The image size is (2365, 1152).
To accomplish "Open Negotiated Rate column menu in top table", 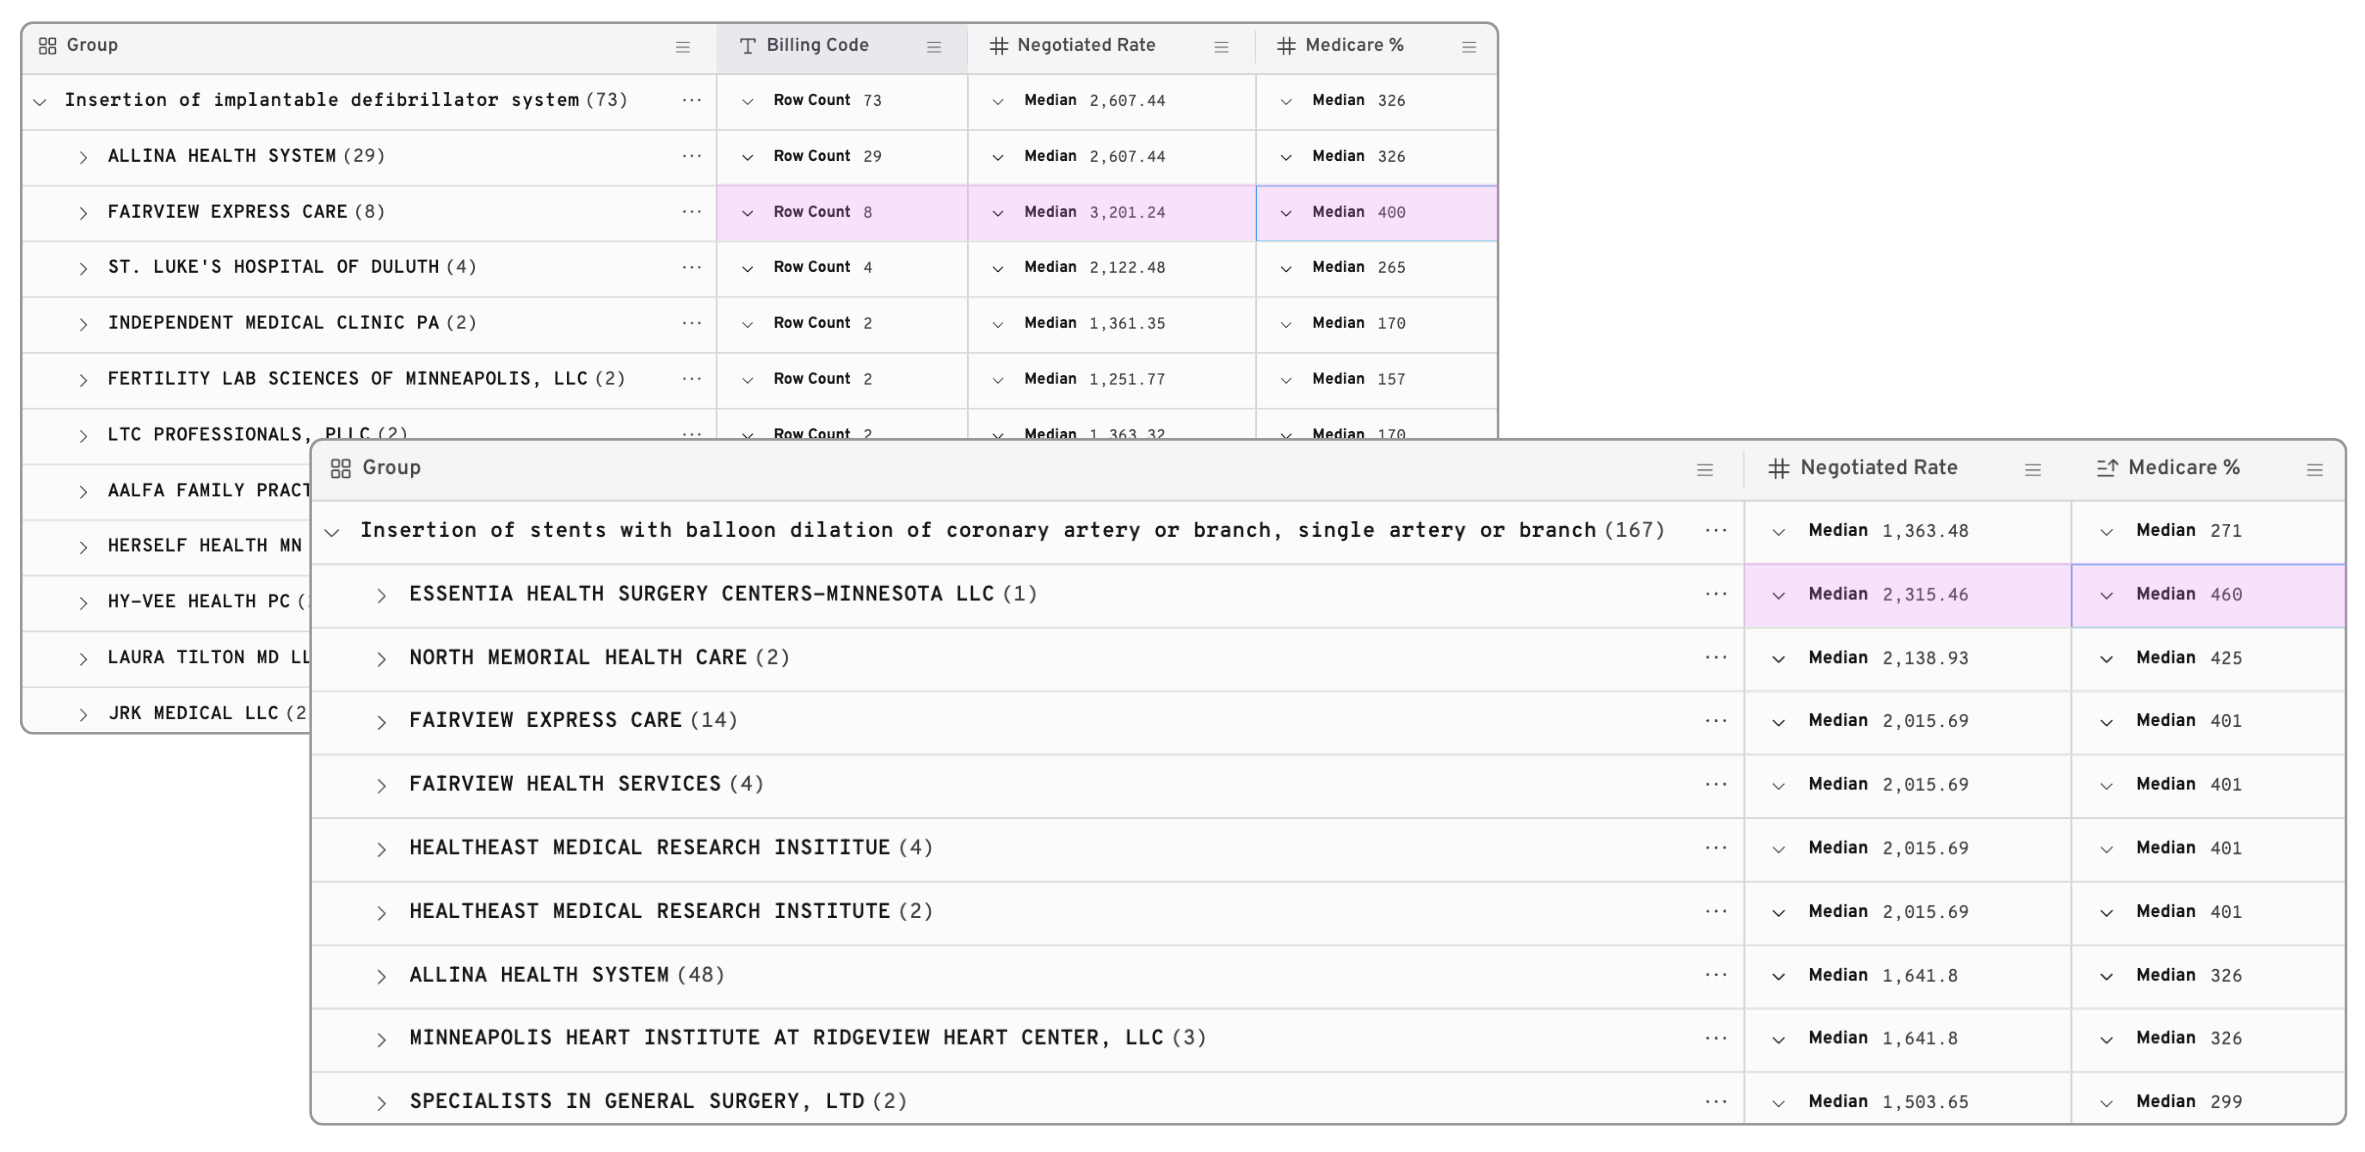I will point(1221,47).
